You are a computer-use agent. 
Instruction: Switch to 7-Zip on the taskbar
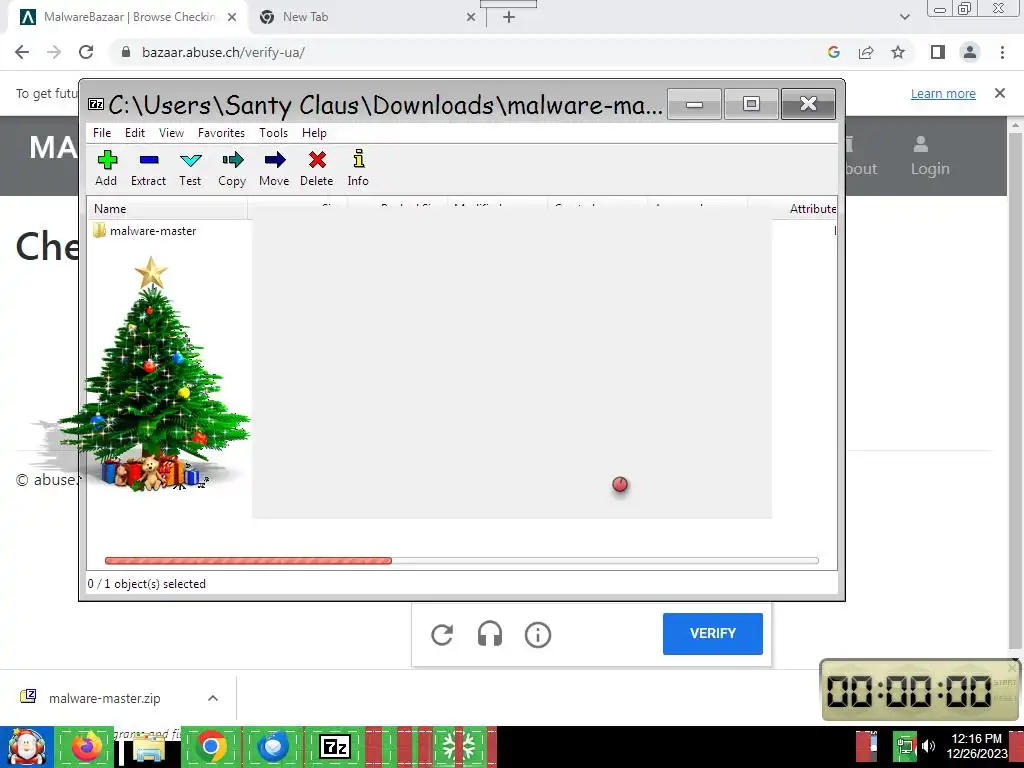point(335,747)
